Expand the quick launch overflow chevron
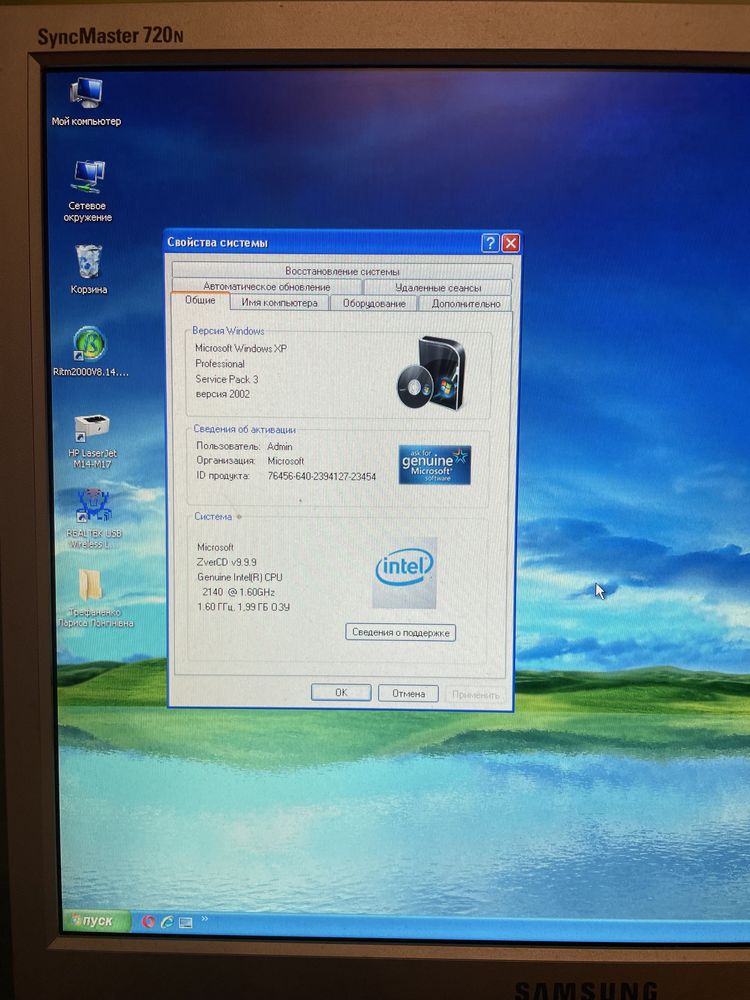 205,919
